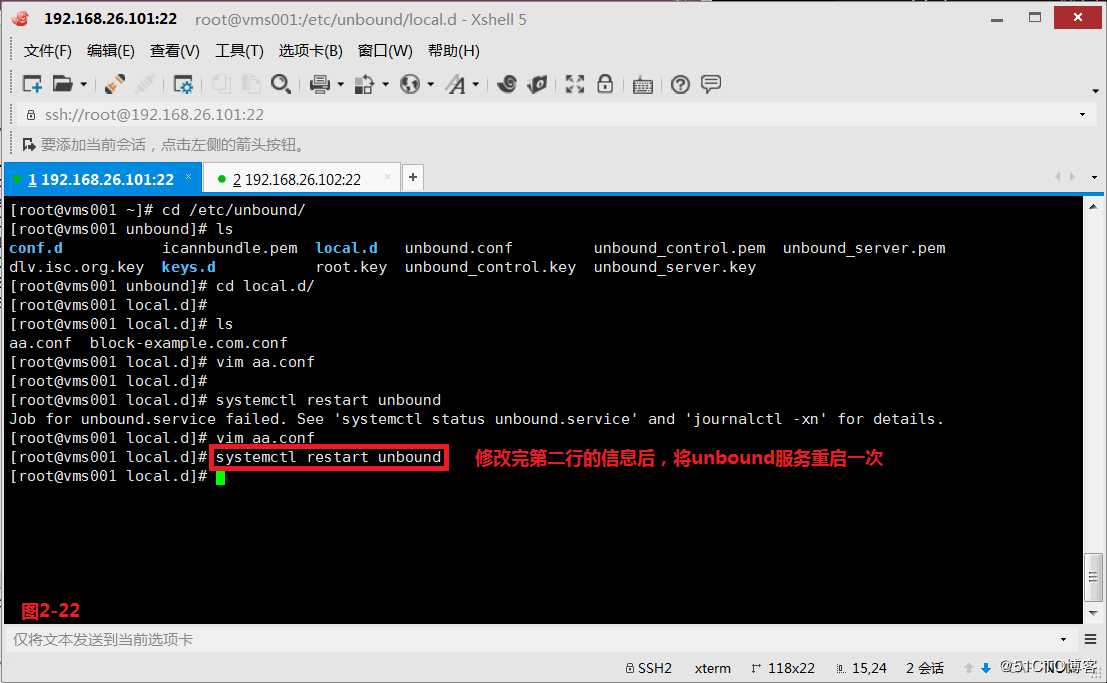
Task: Click the Copy toolbar icon
Action: point(221,85)
